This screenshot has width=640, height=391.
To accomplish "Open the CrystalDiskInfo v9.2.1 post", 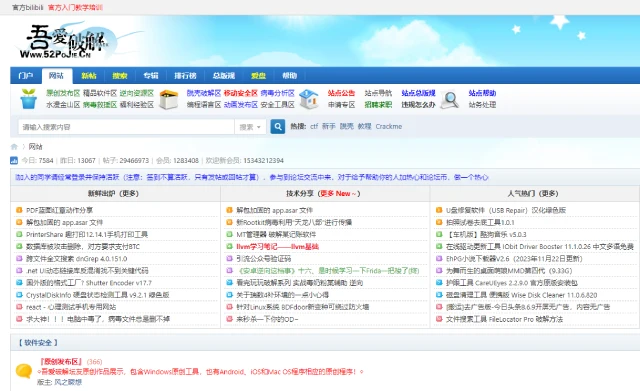I will coord(98,295).
